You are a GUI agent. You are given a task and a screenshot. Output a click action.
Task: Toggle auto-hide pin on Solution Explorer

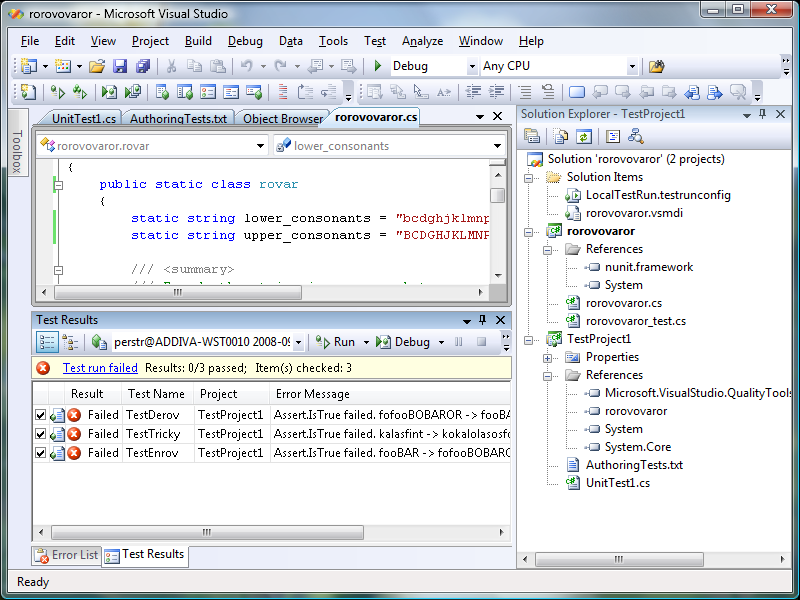click(763, 114)
